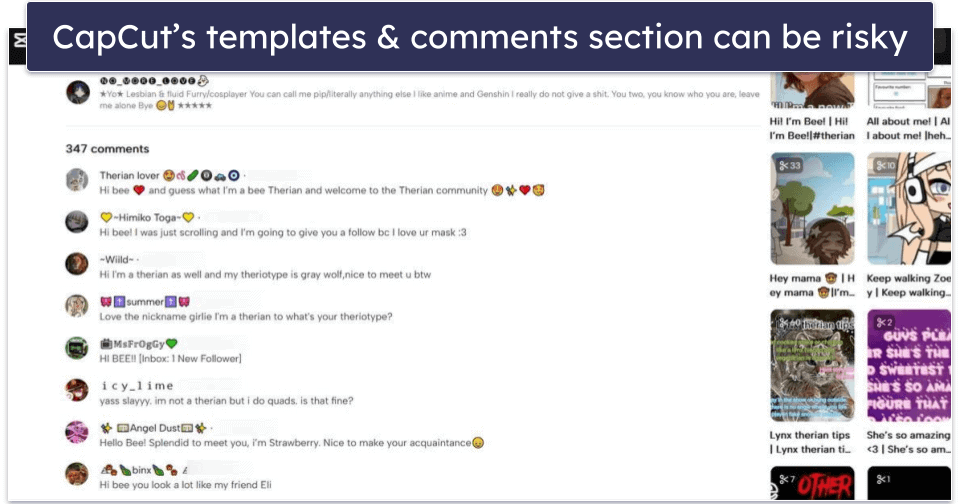Open the 'All about me!' template title
Viewport: 960px width, 504px height.
coord(908,127)
